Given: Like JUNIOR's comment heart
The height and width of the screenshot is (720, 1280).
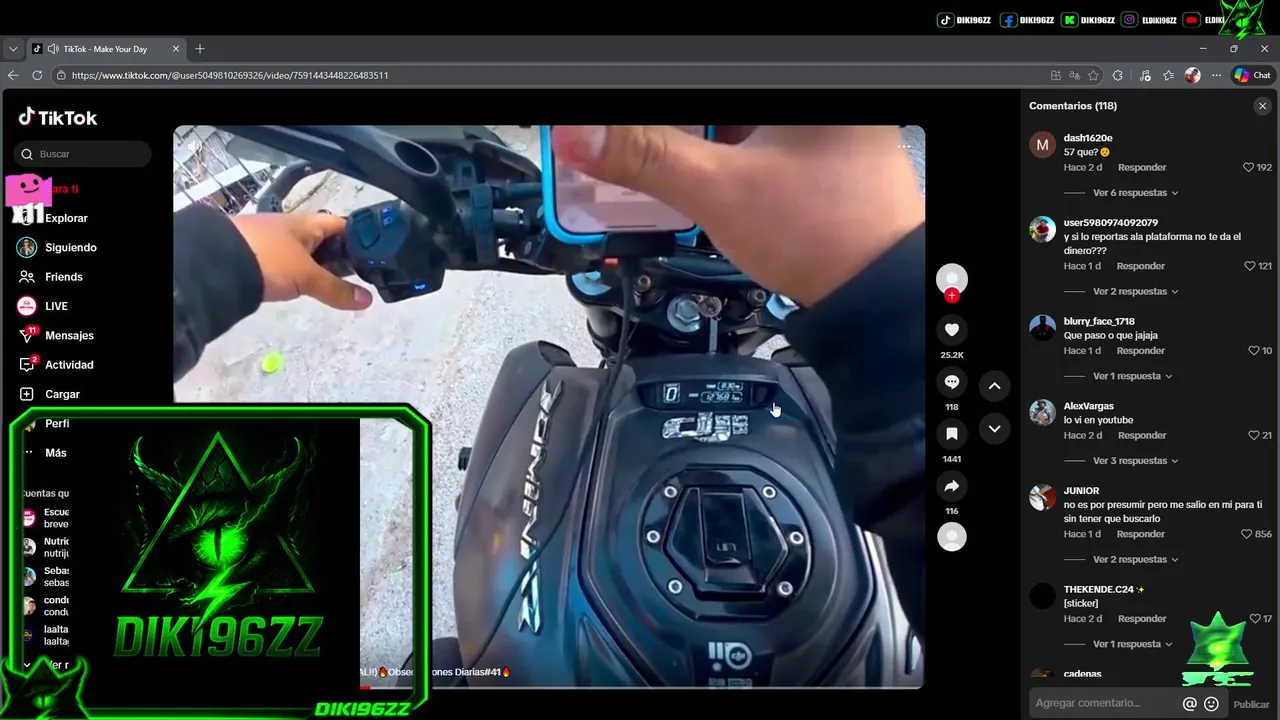Looking at the screenshot, I should pos(1246,534).
